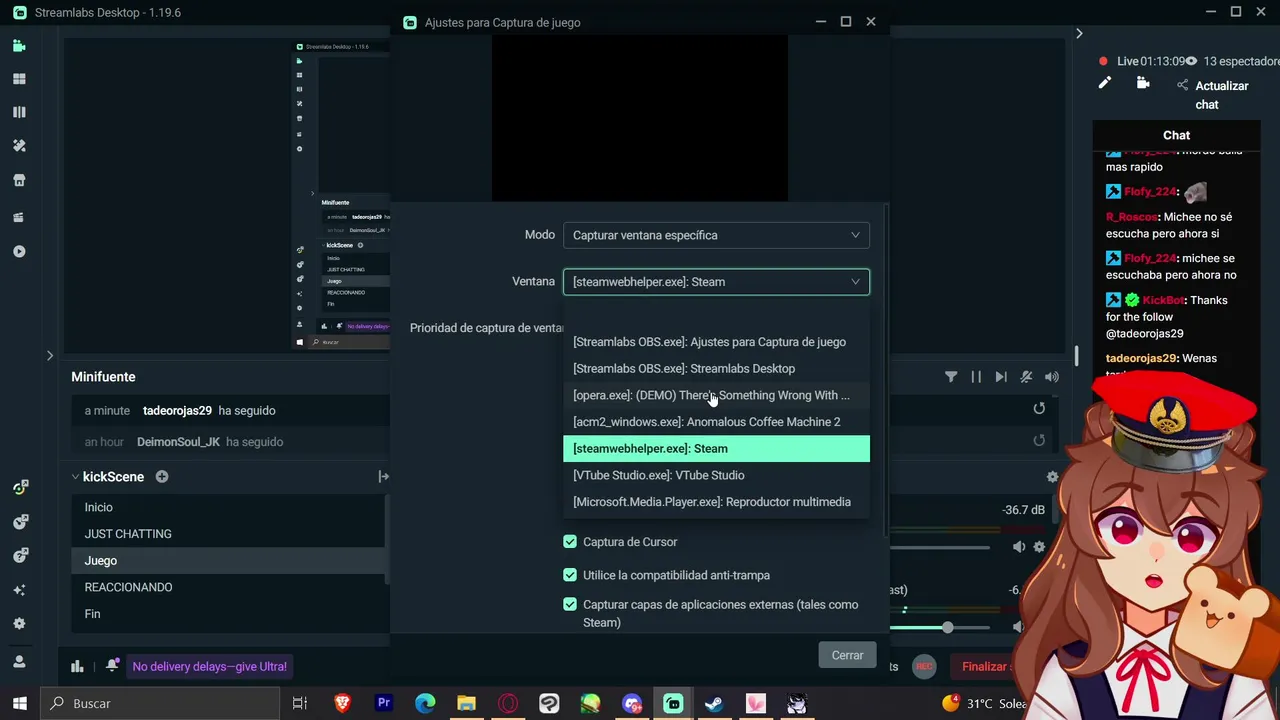Click Actualizar chat
Viewport: 1280px width, 720px height.
pos(1221,95)
